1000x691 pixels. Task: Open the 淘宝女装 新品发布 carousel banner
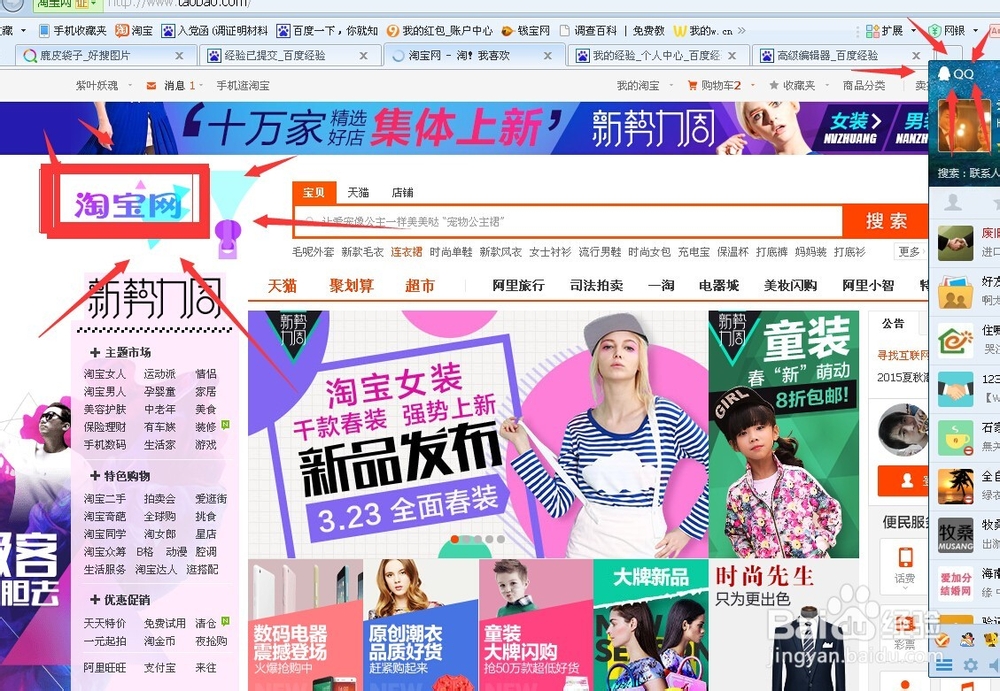click(478, 434)
